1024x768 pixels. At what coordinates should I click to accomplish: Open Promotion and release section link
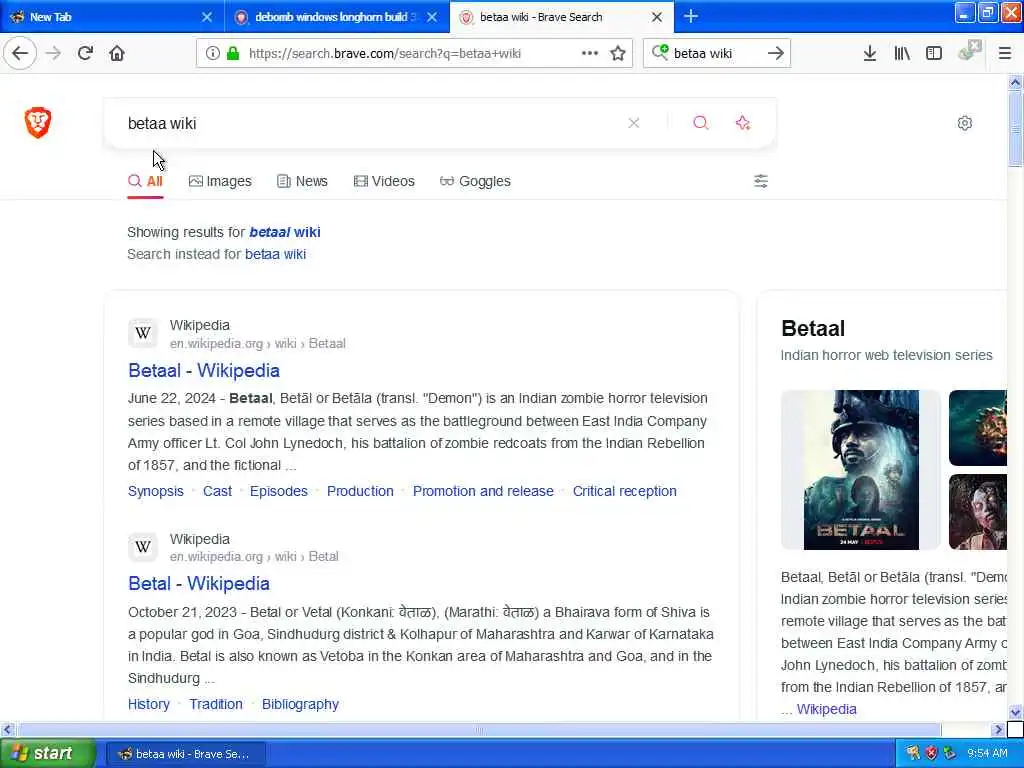point(483,491)
